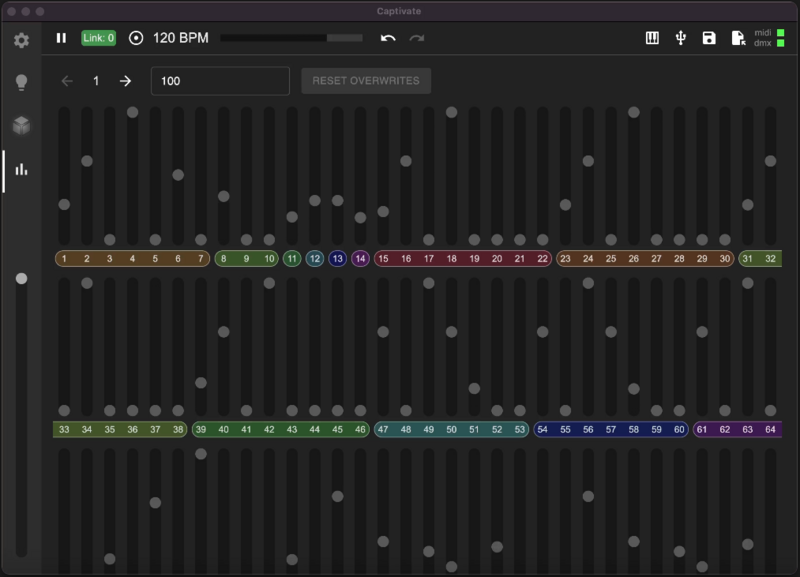Undo the last action
The height and width of the screenshot is (577, 800).
tap(388, 38)
